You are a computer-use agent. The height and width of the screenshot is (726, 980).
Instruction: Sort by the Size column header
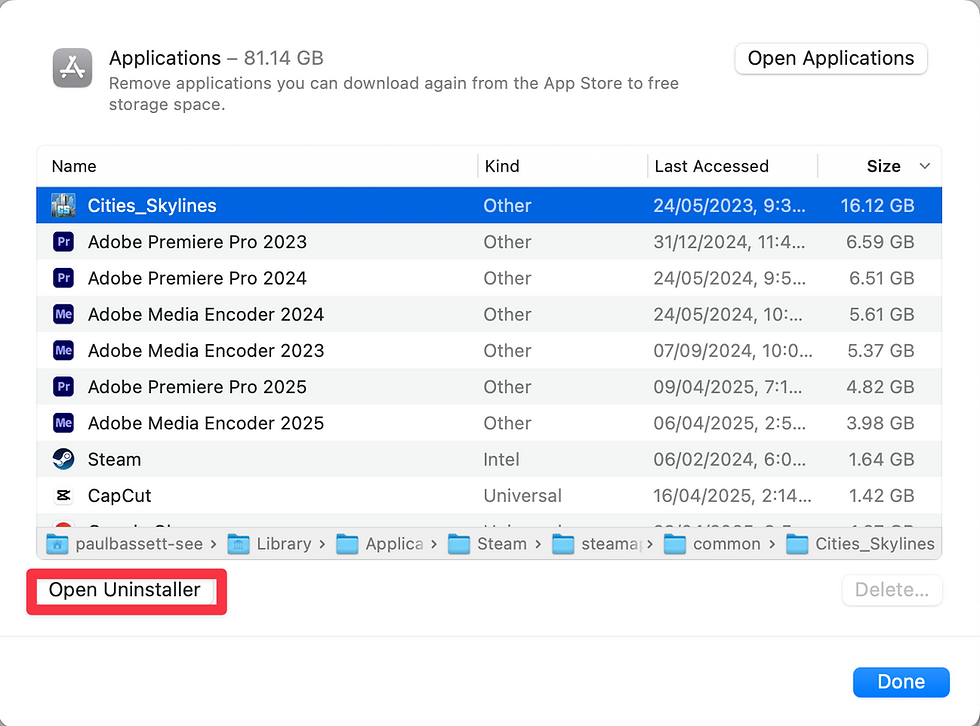click(x=884, y=166)
